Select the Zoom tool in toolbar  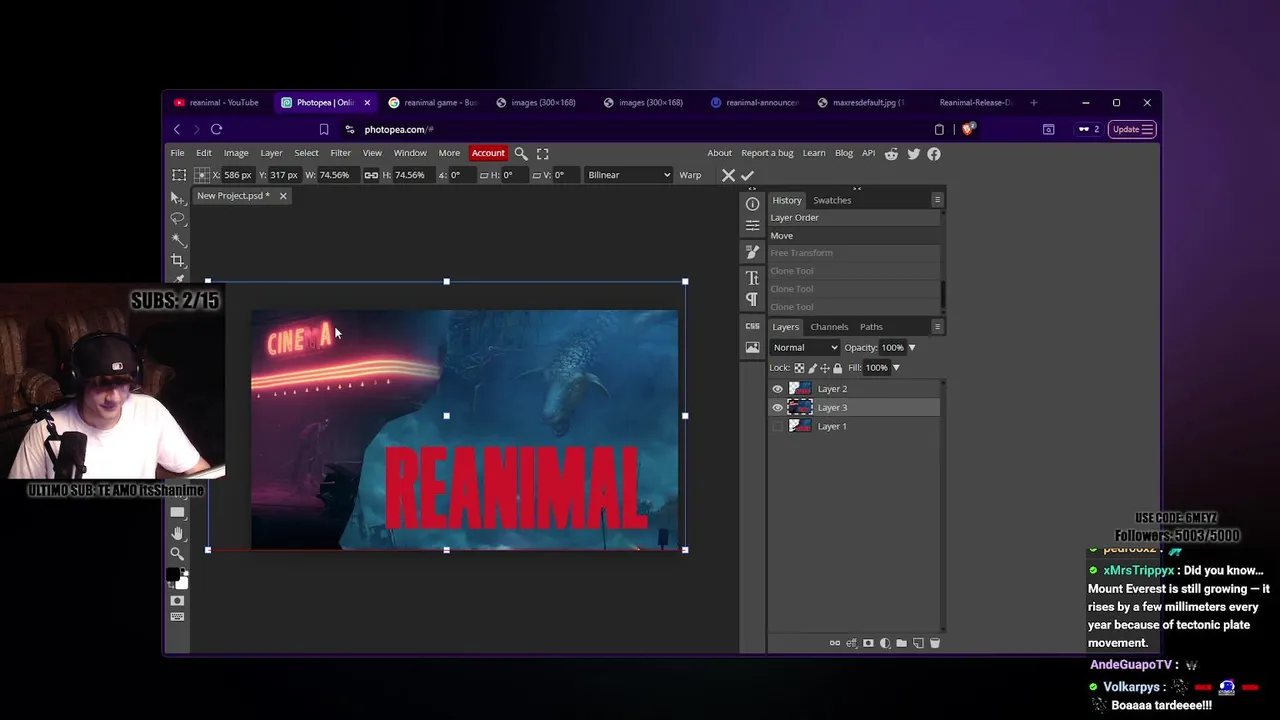[177, 554]
